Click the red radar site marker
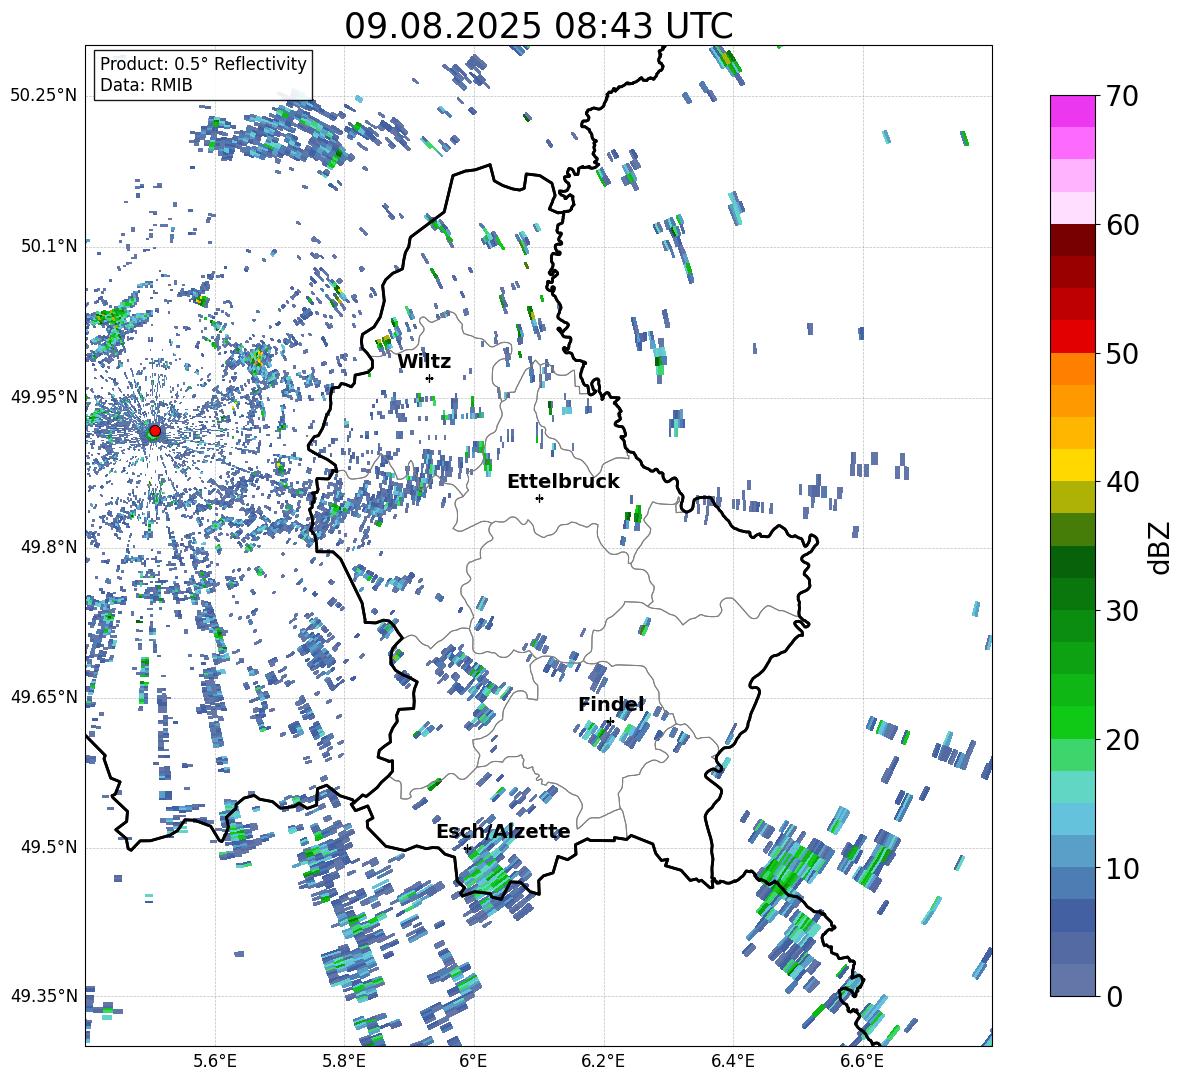The image size is (1184, 1081). [155, 430]
